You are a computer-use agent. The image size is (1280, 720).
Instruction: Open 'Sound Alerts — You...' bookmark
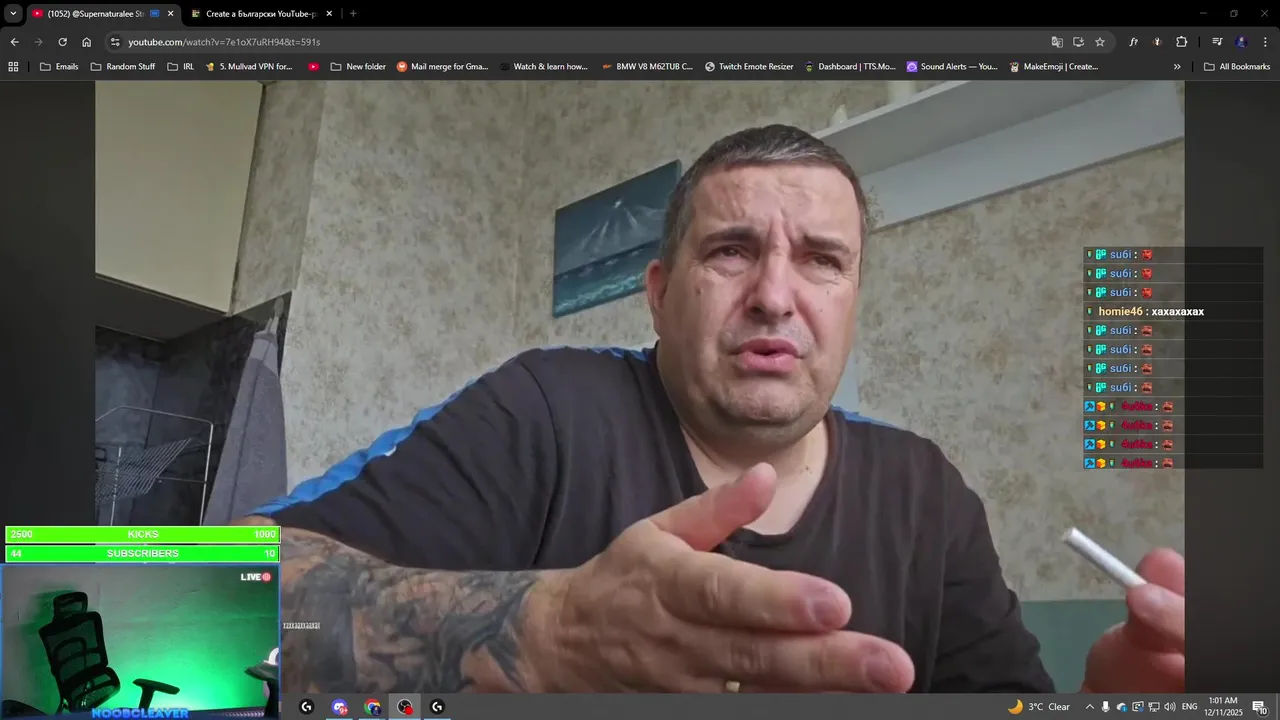[952, 66]
